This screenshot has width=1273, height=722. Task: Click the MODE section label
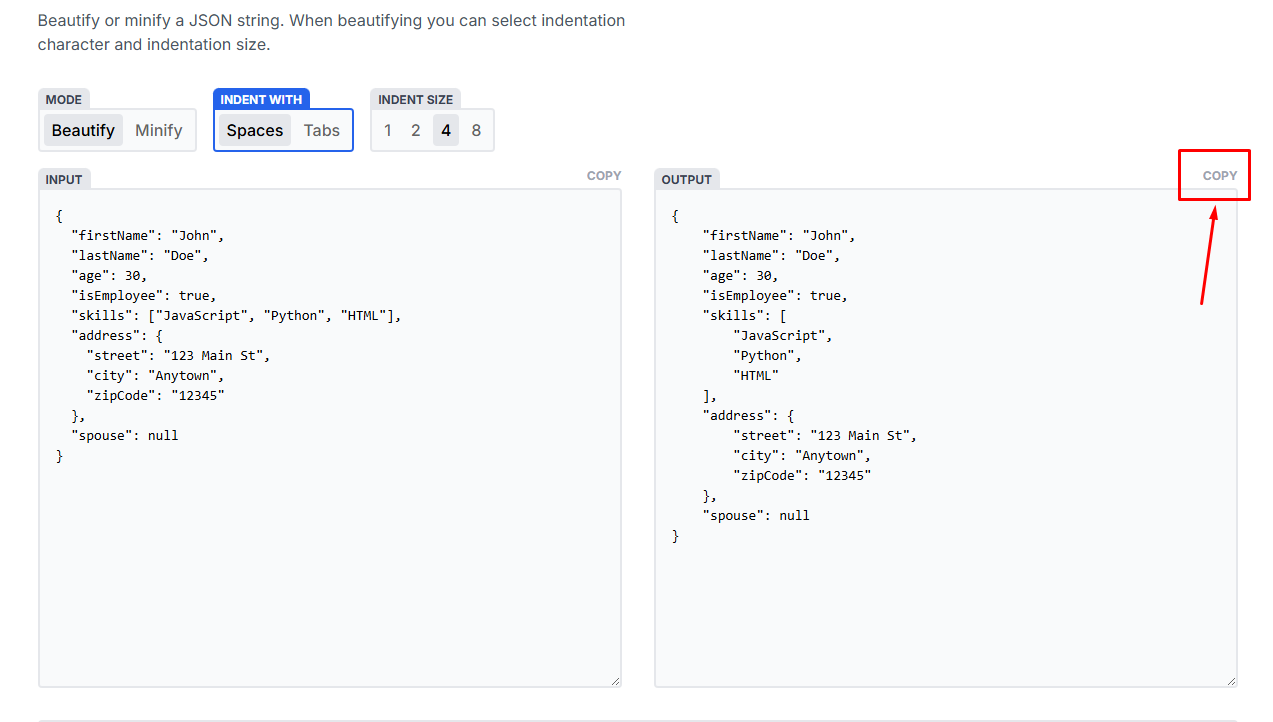(63, 99)
